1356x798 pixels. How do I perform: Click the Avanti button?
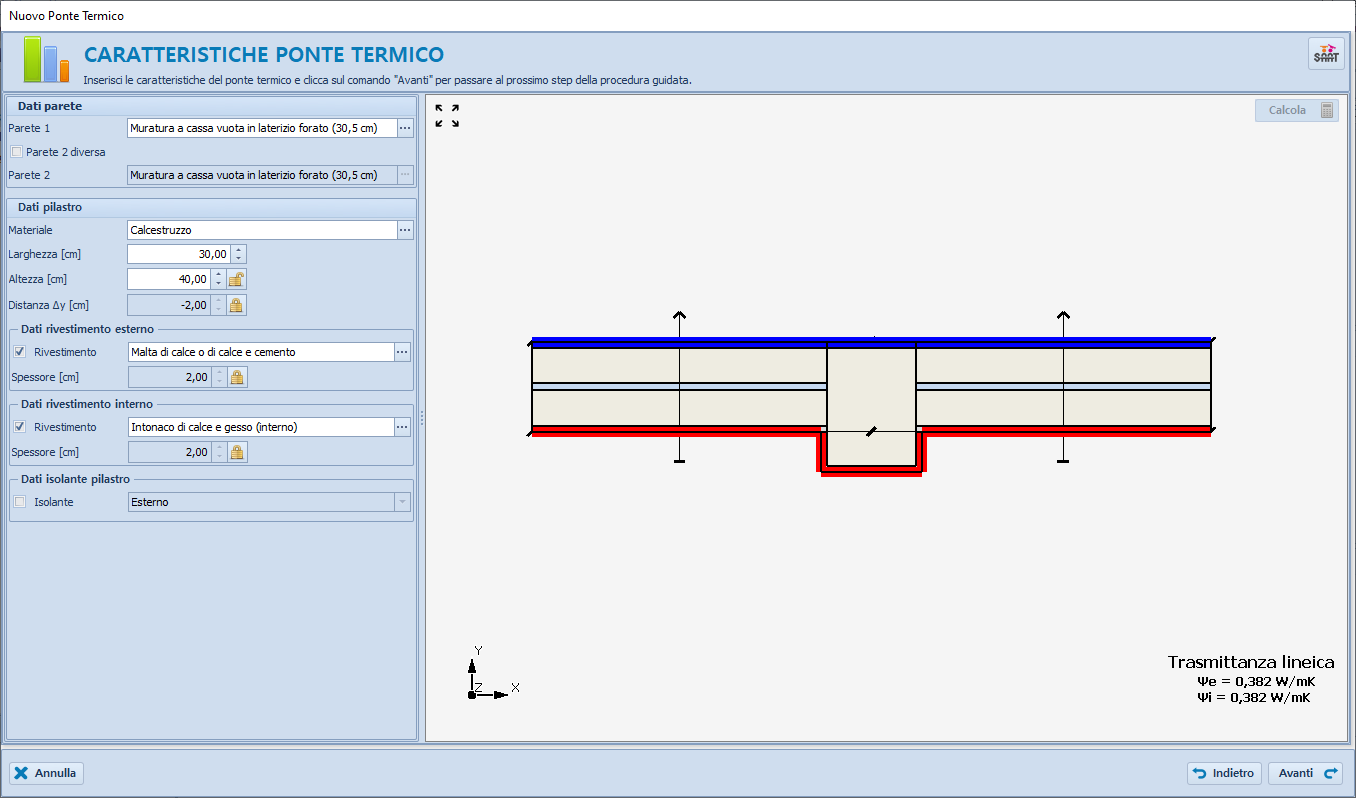coord(1305,773)
